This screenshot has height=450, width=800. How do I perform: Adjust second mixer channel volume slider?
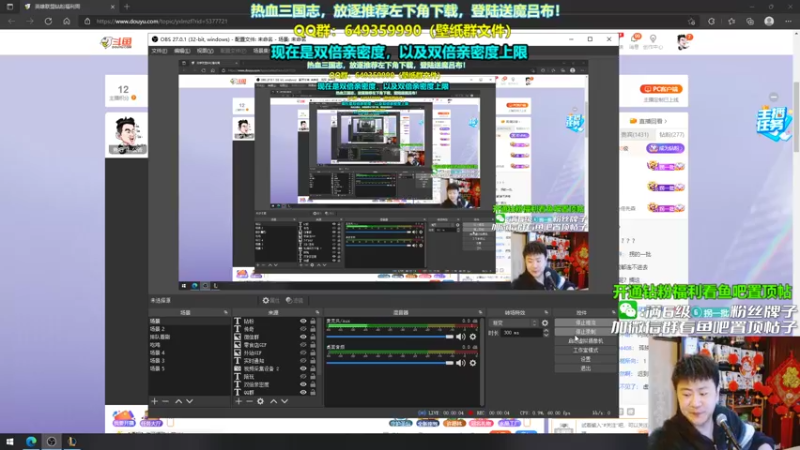point(390,363)
